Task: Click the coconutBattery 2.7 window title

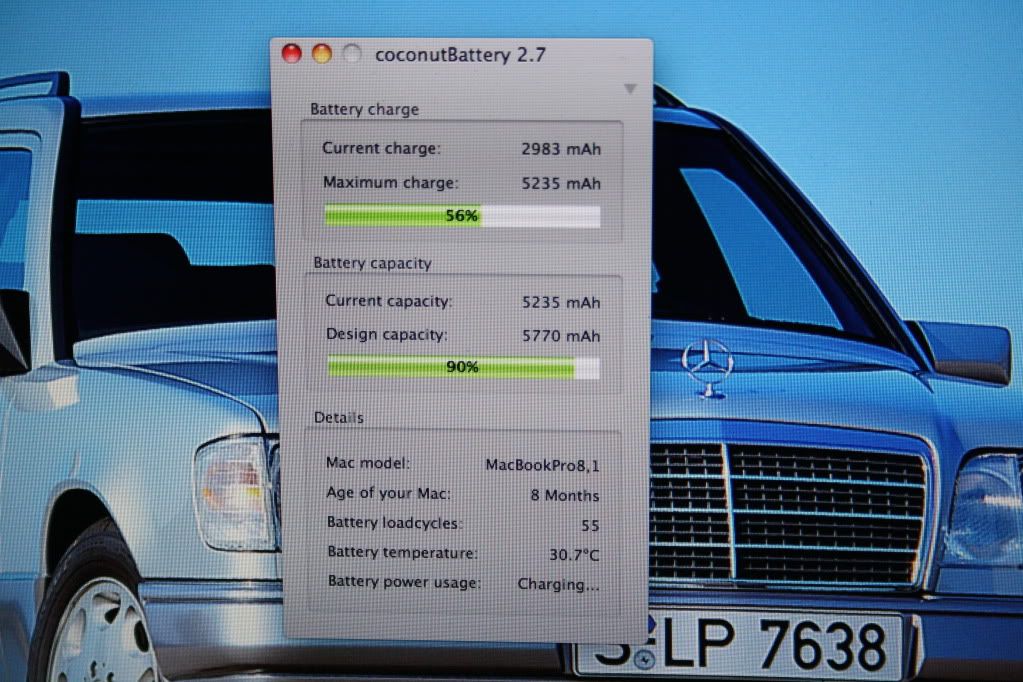Action: pyautogui.click(x=460, y=55)
